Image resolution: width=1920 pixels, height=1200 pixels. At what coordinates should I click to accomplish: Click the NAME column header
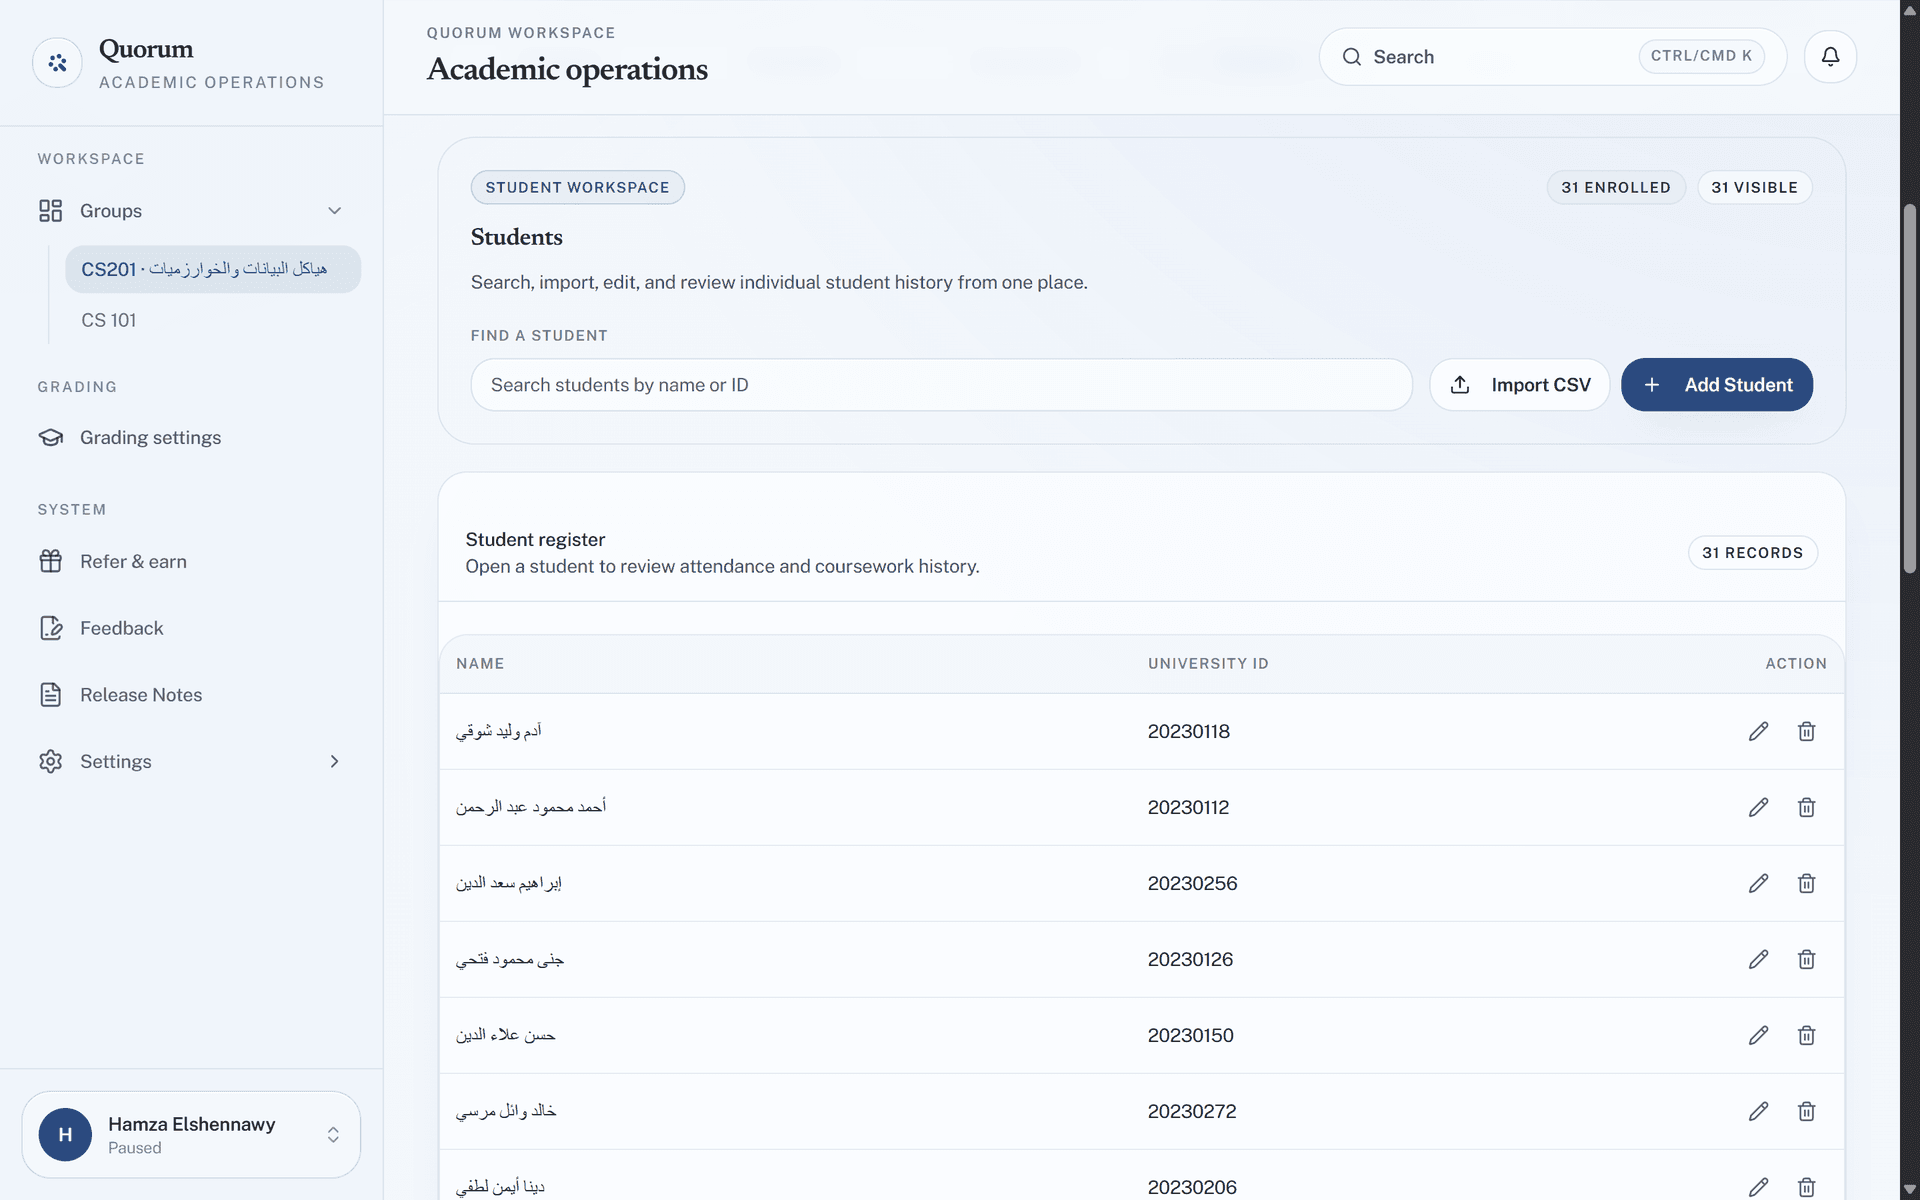480,664
